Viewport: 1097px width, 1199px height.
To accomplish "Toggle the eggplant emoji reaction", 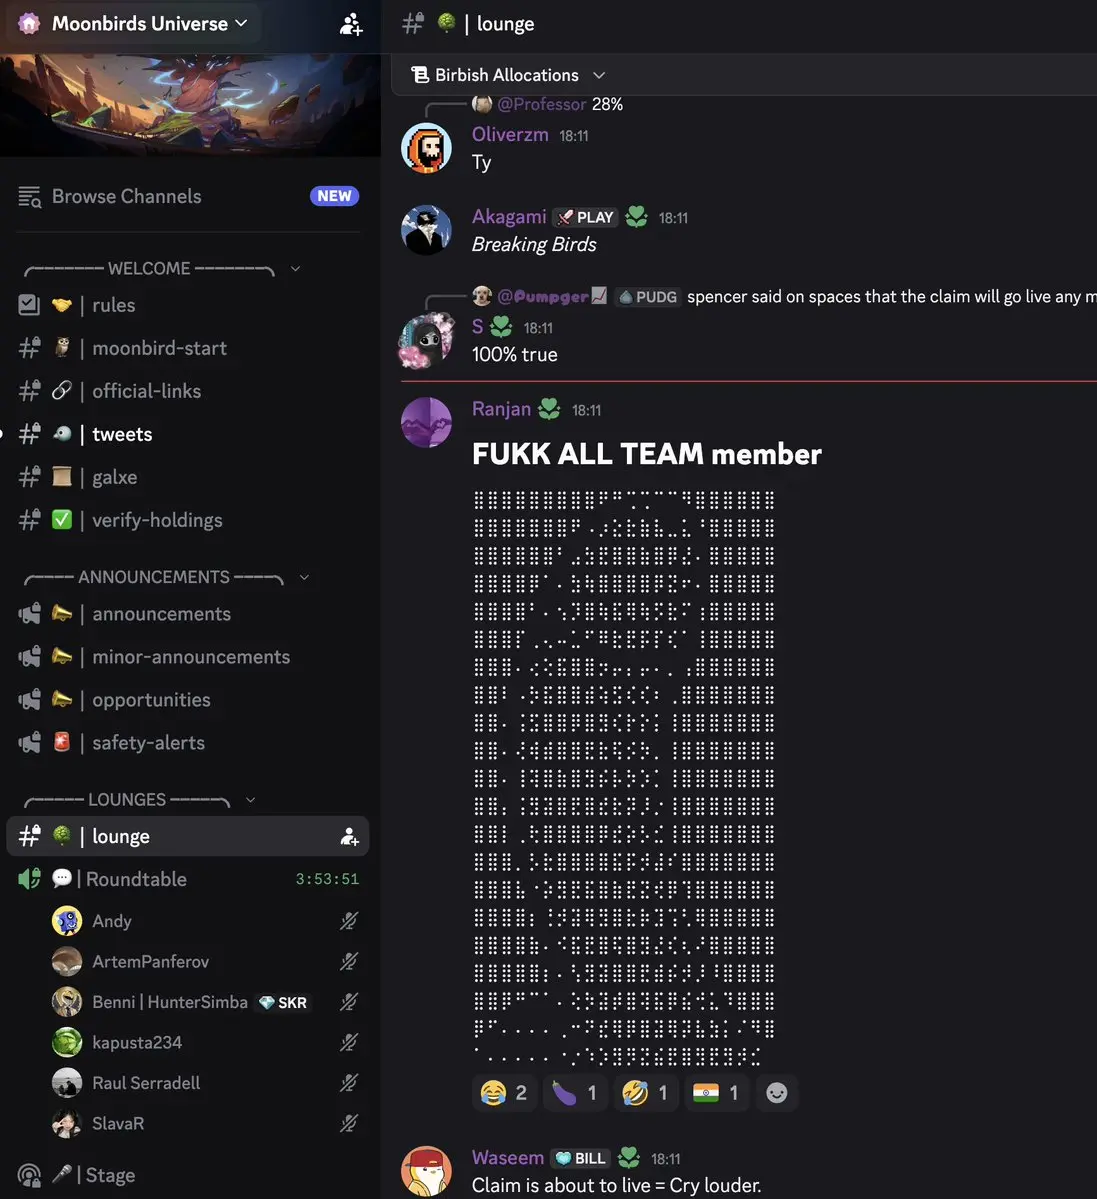I will (x=575, y=1093).
